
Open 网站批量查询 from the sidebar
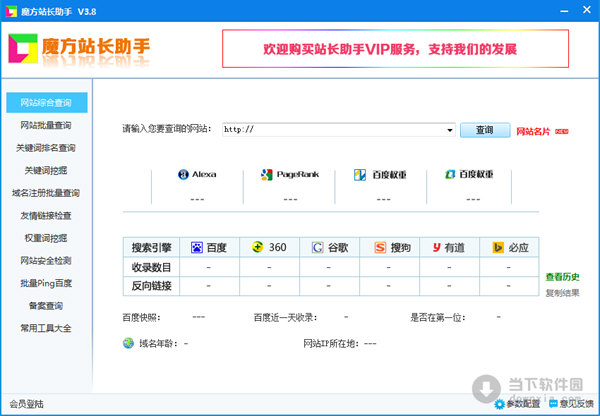point(46,125)
